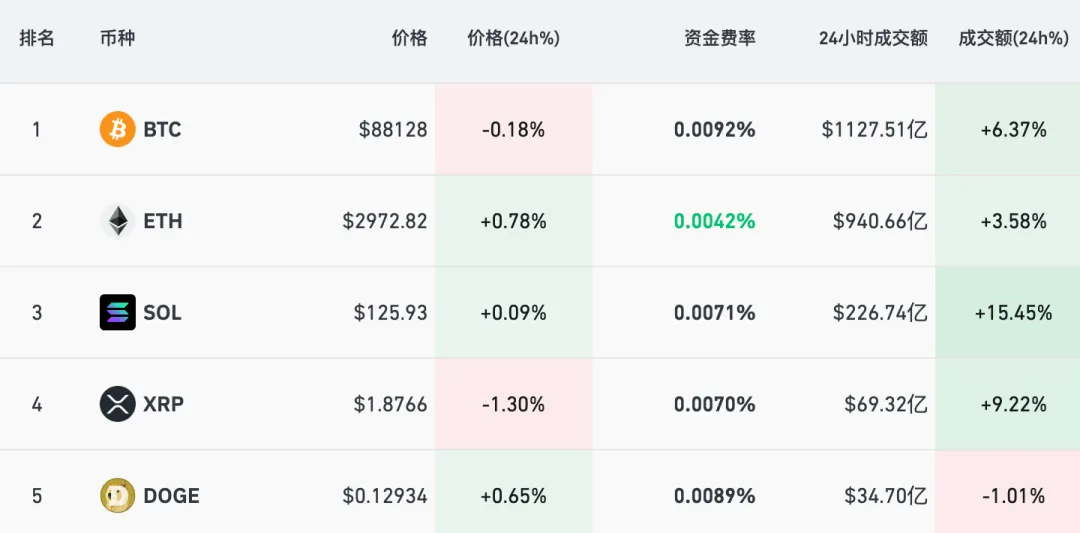
Task: Open the SOL coin name link
Action: (162, 313)
